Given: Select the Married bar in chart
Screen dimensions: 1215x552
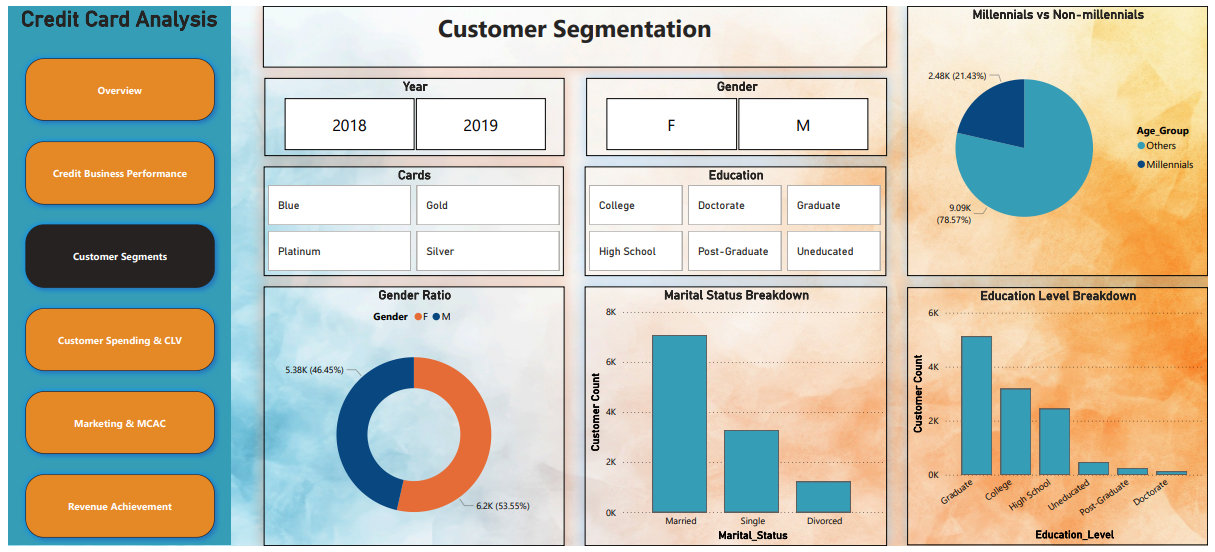Looking at the screenshot, I should point(679,423).
